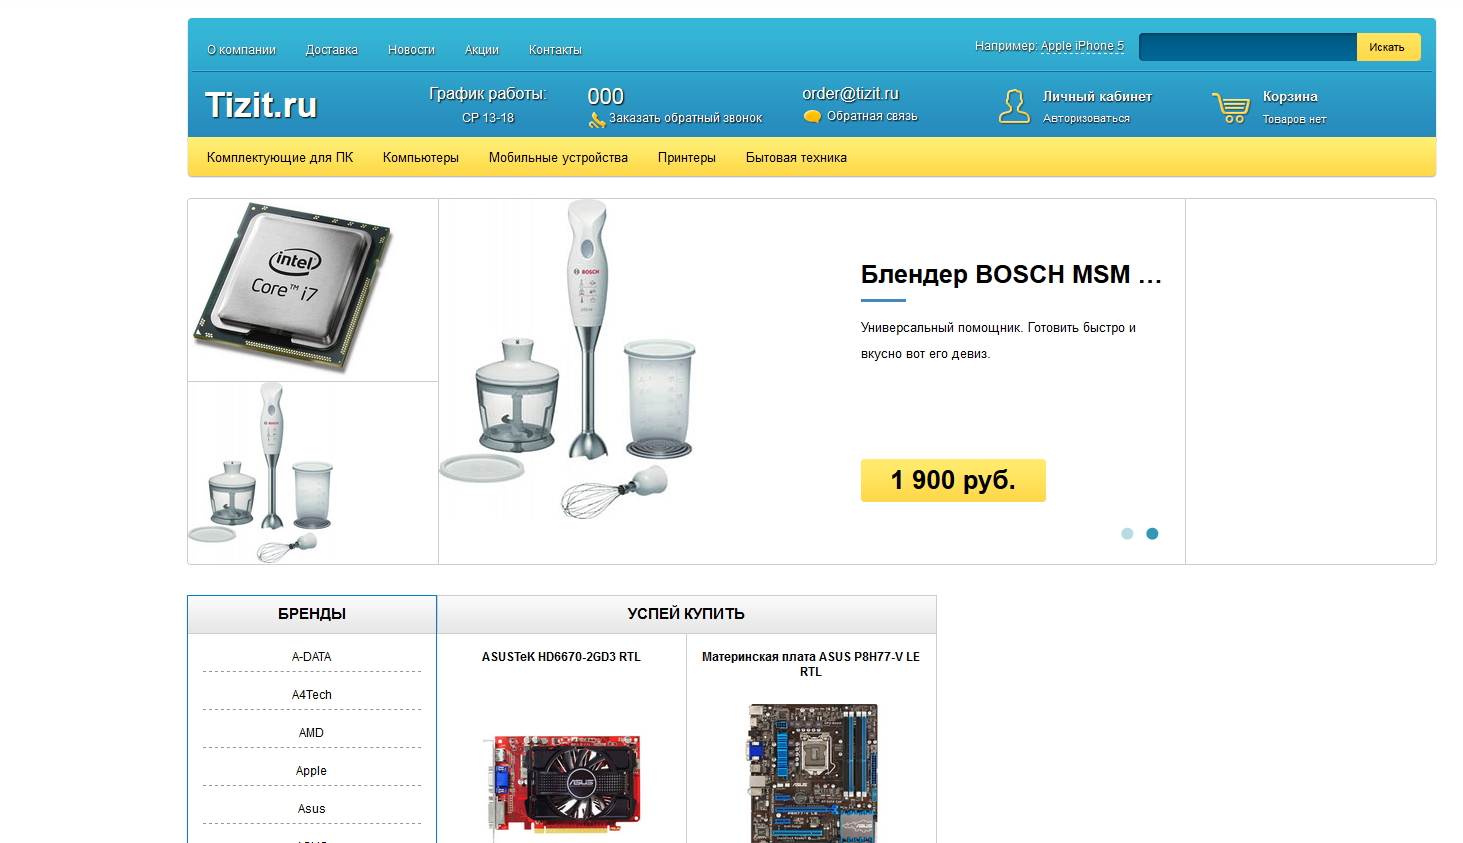Click the phone callback icon
This screenshot has width=1463, height=843.
pyautogui.click(x=597, y=120)
